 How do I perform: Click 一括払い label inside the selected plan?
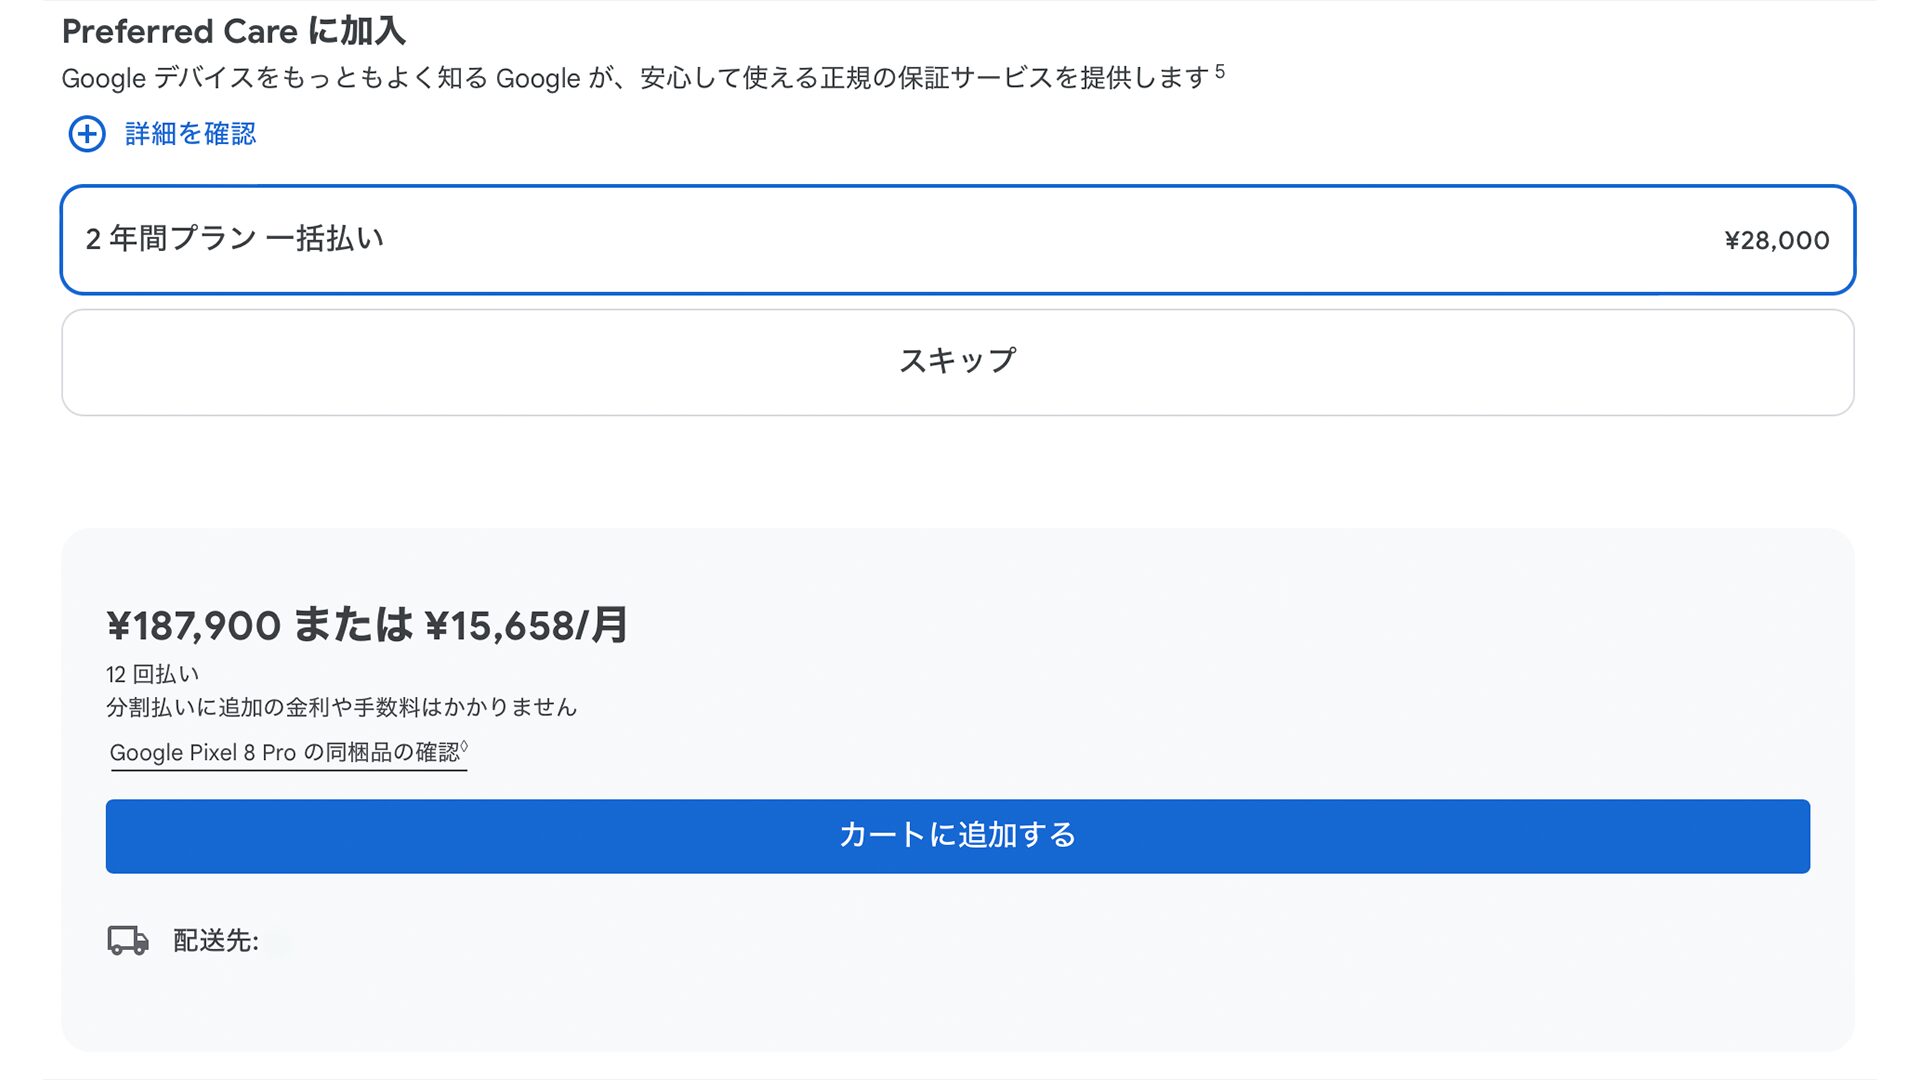coord(325,239)
